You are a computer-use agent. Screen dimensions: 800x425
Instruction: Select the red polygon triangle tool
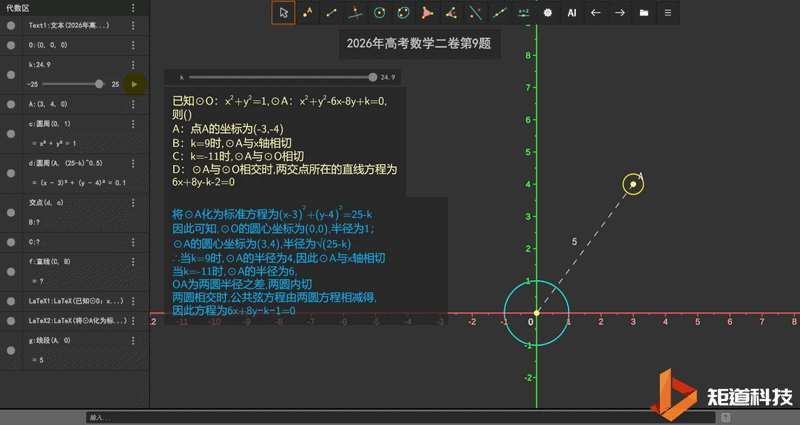pyautogui.click(x=427, y=13)
